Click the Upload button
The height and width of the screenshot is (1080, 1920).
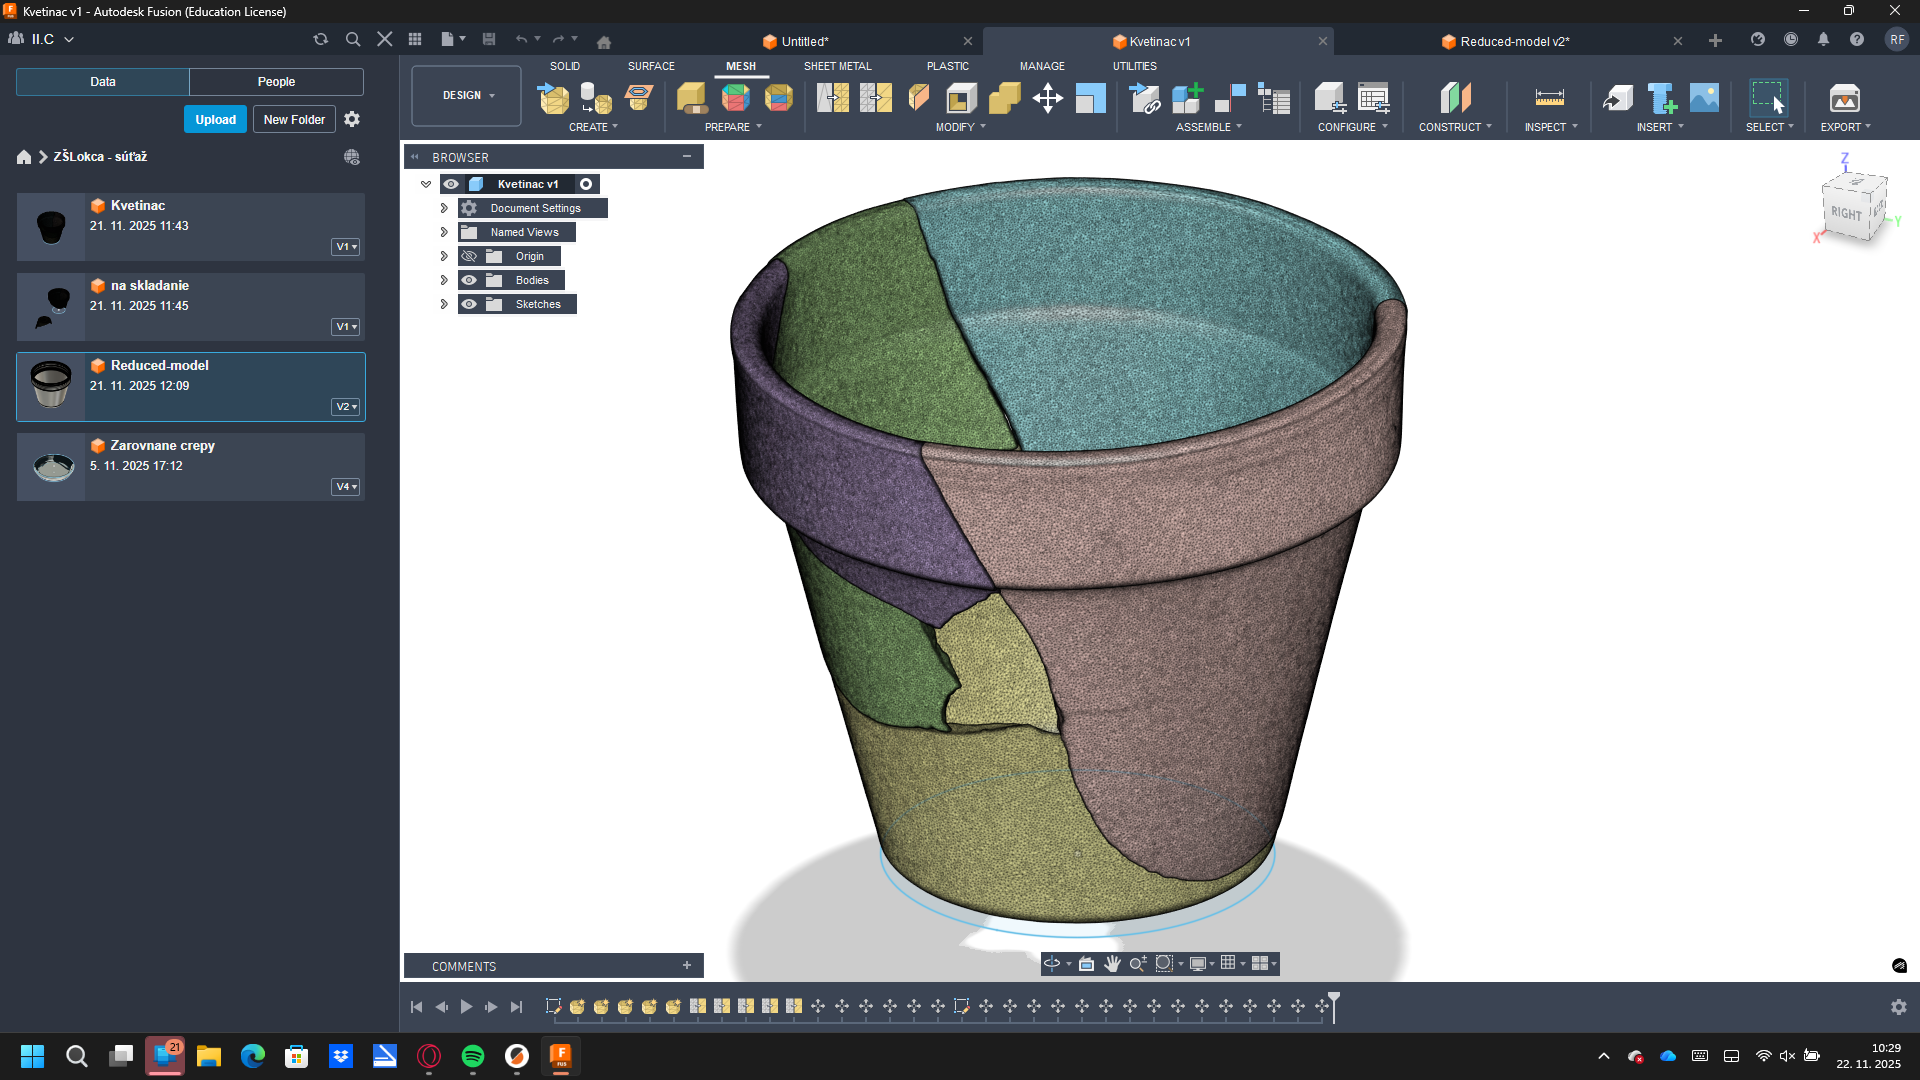click(215, 120)
